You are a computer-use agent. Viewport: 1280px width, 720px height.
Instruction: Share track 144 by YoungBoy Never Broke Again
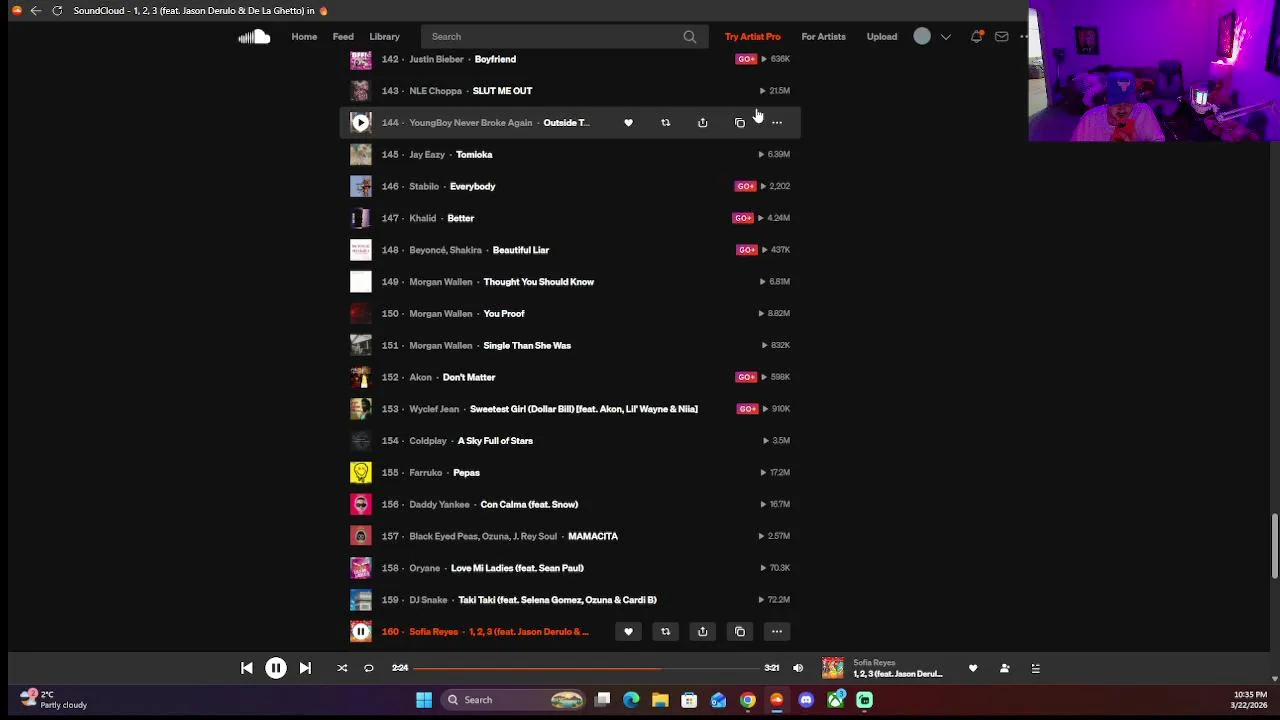point(702,123)
